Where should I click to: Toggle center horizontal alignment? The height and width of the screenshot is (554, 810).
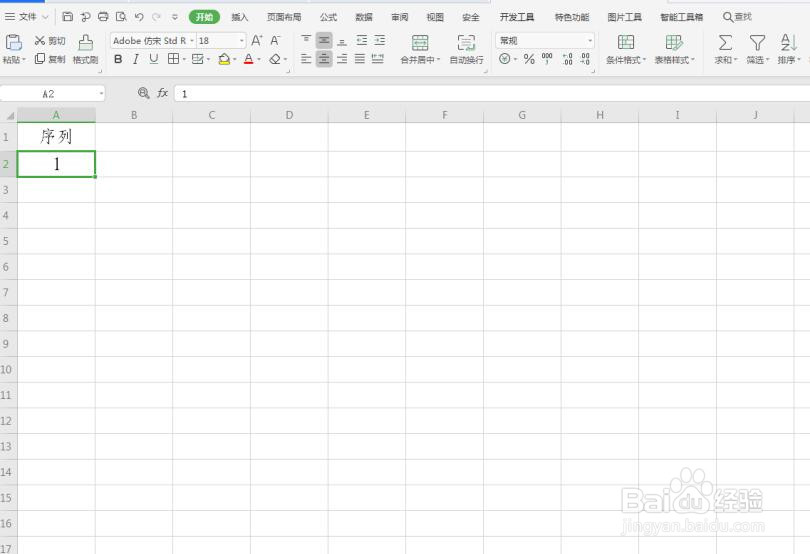point(324,59)
